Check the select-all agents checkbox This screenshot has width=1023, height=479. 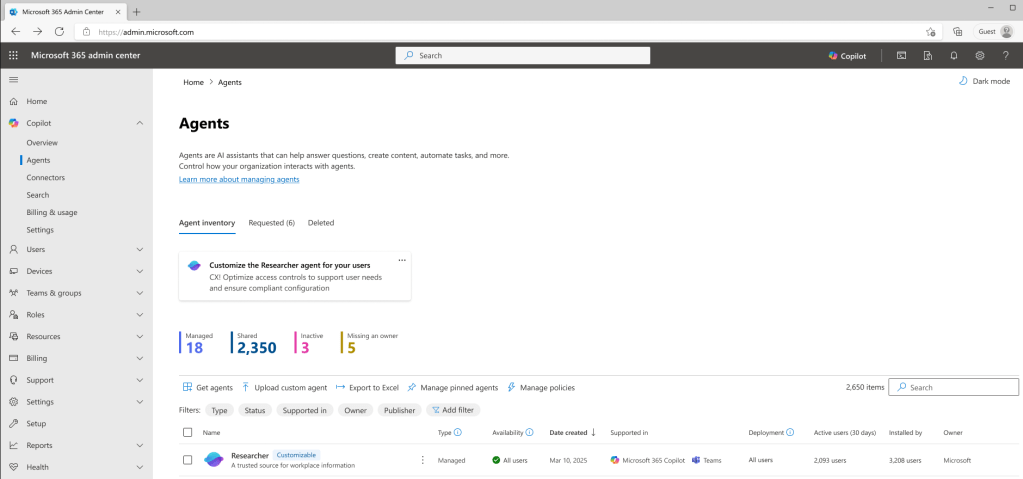tap(188, 433)
